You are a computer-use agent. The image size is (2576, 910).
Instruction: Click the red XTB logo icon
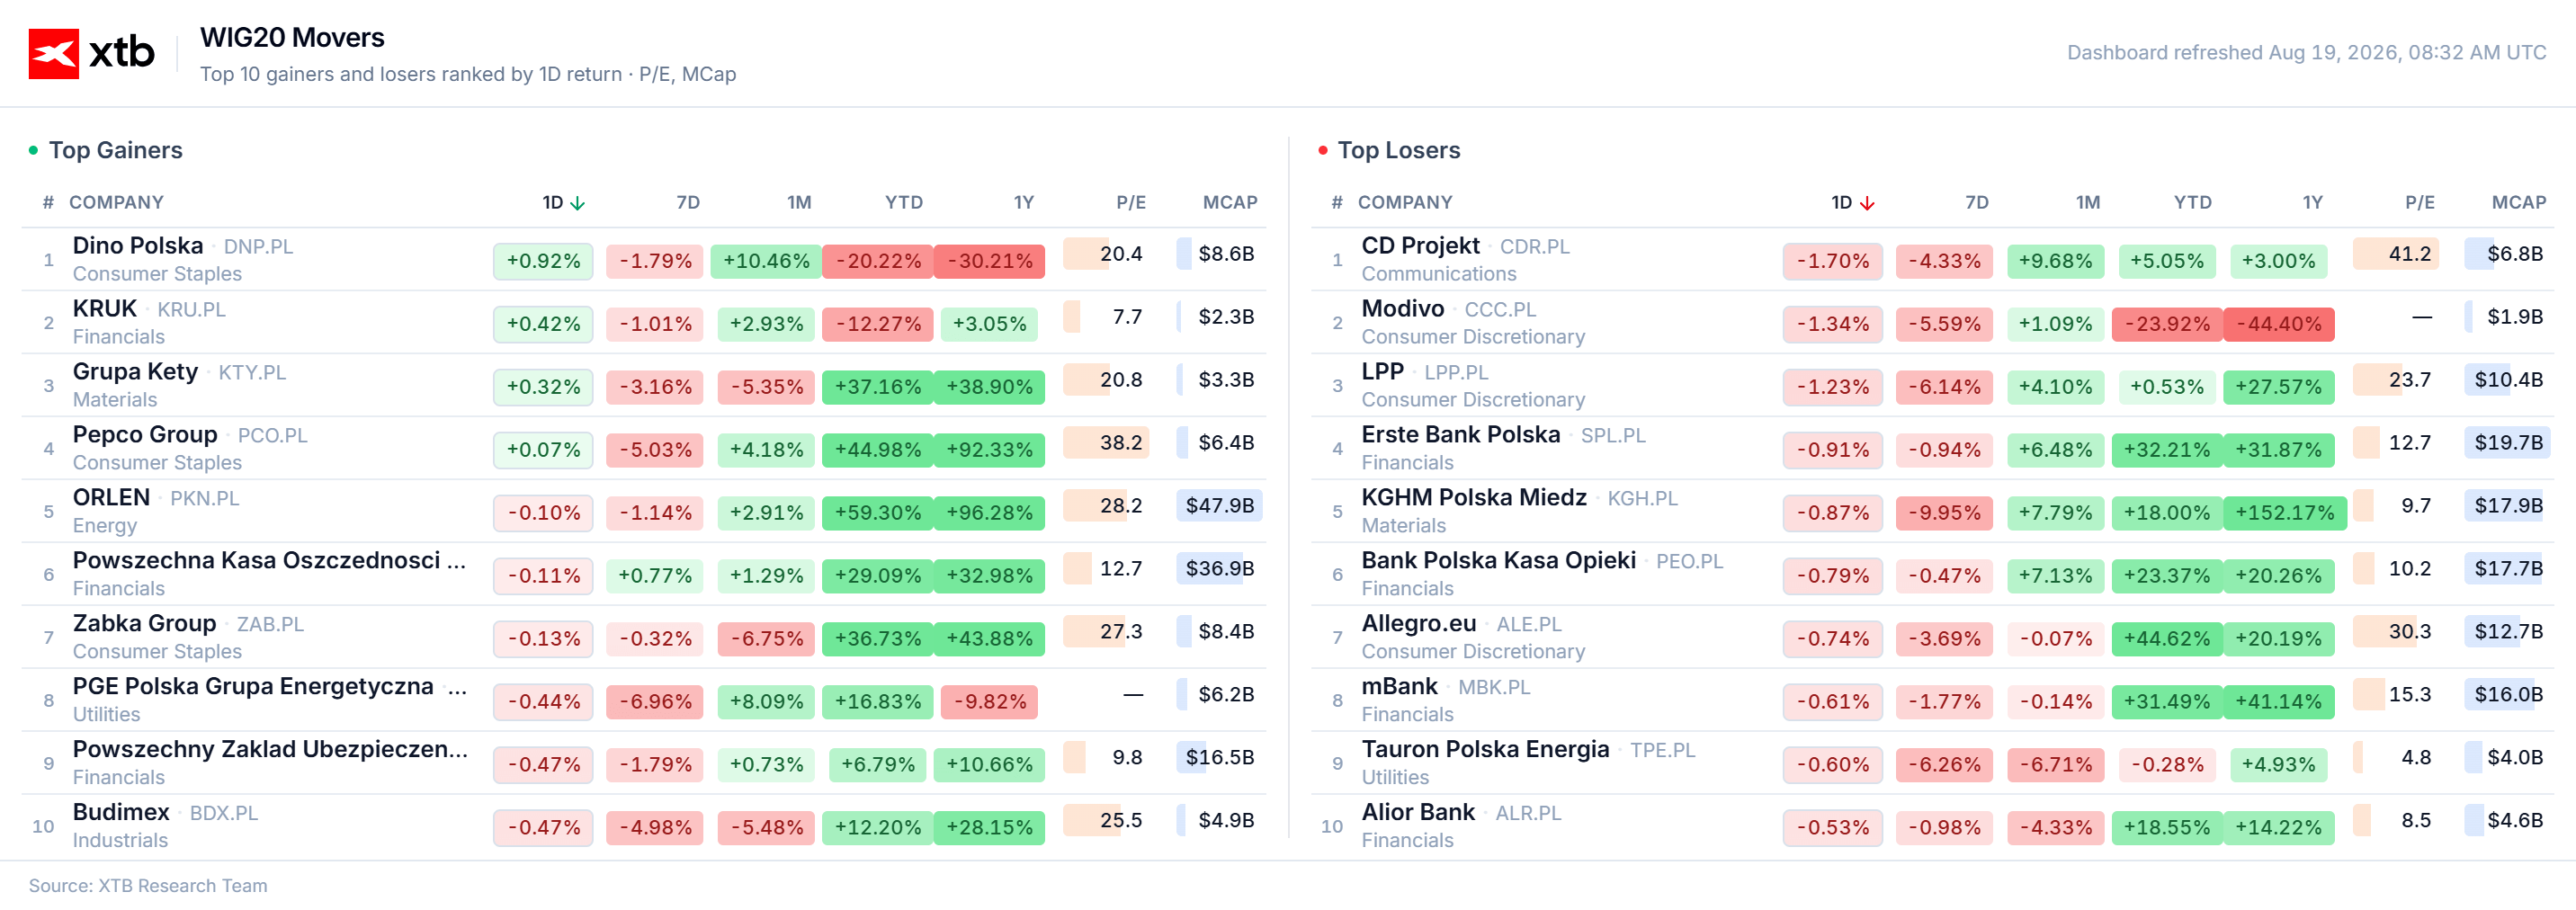click(53, 53)
